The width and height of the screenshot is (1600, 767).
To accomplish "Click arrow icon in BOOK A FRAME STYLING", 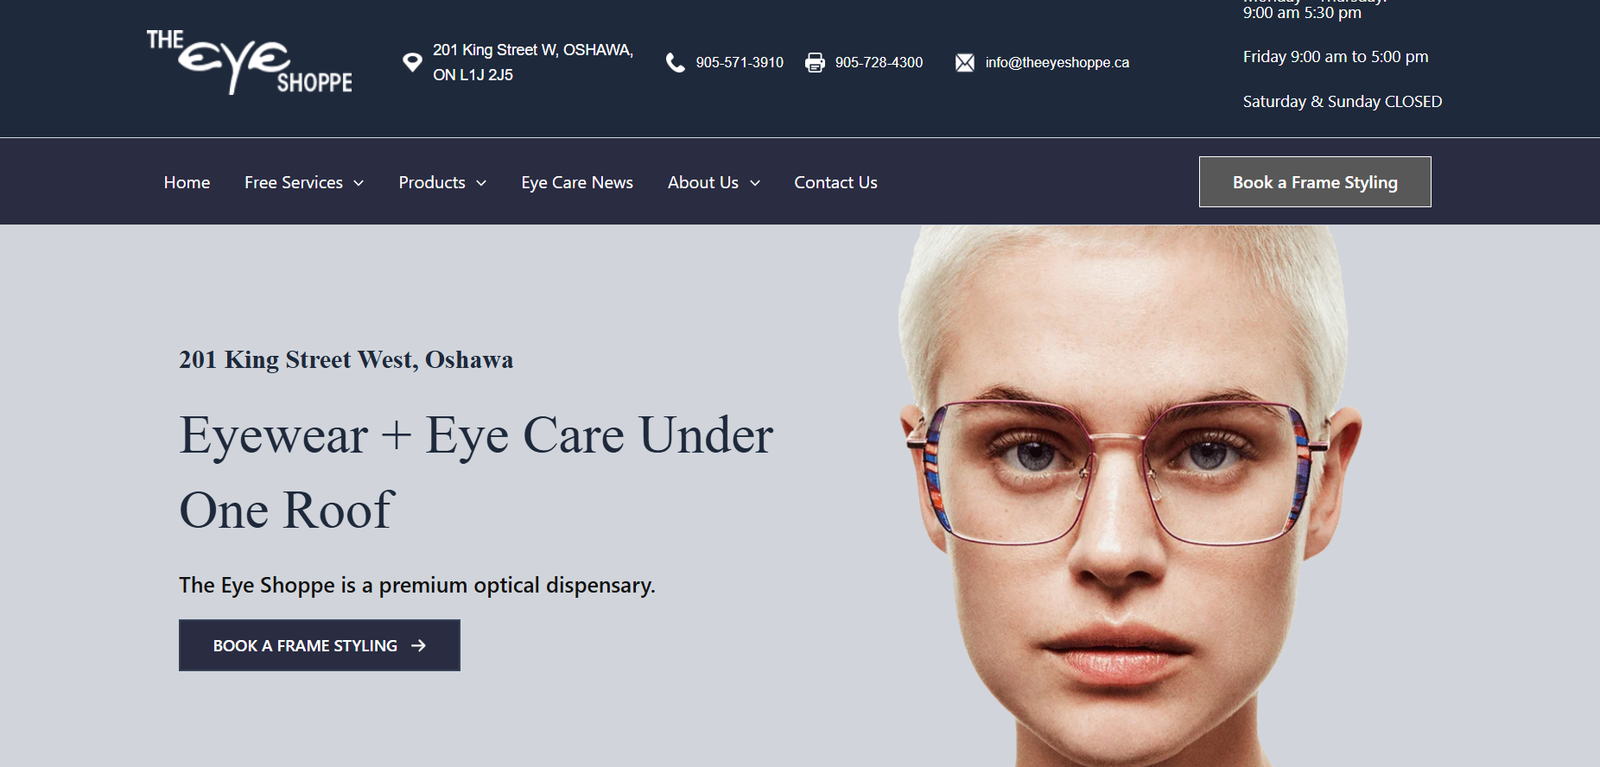I will pos(419,646).
